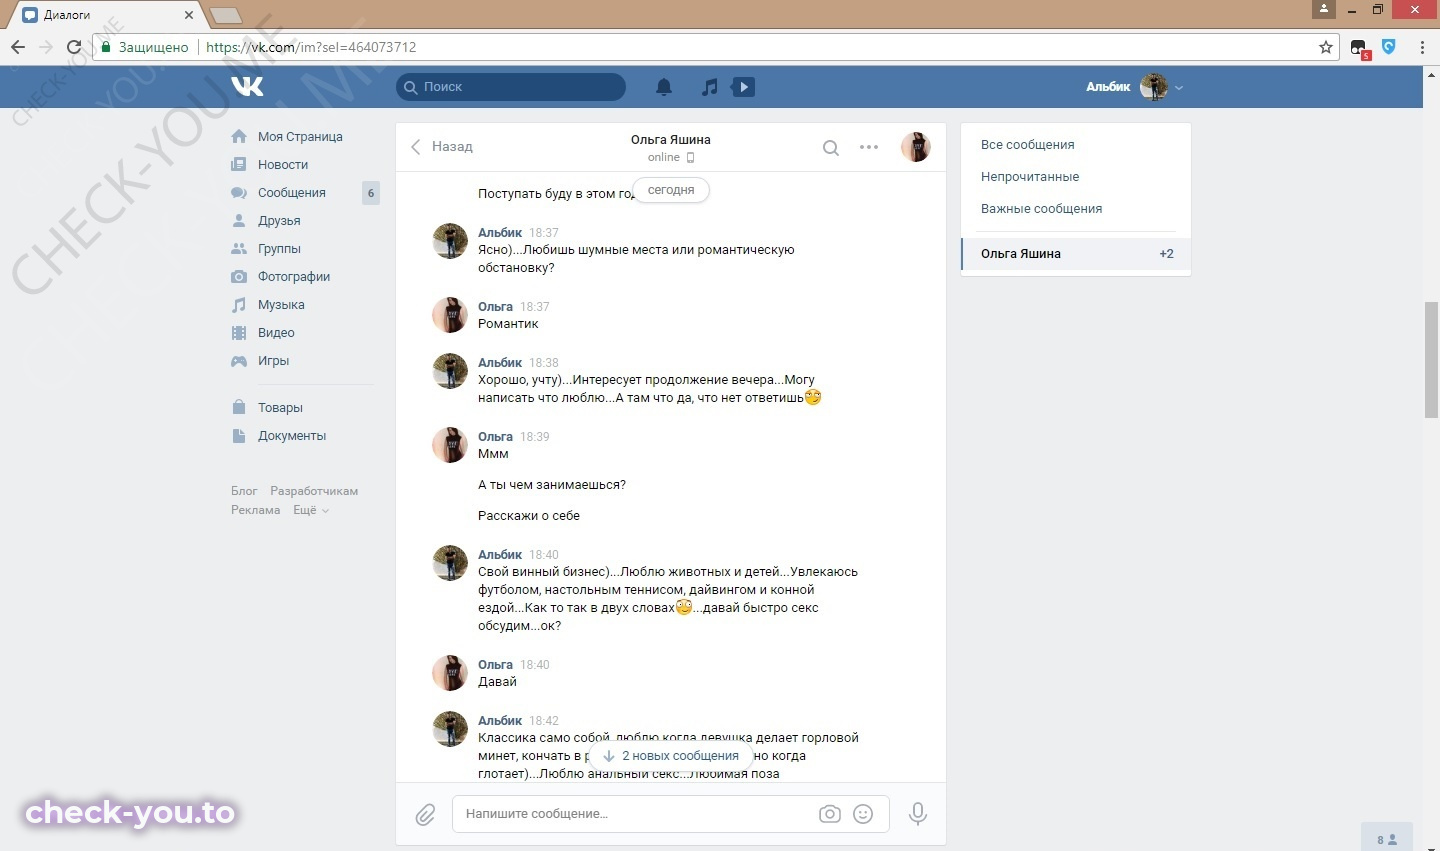Viewport: 1440px width, 851px height.
Task: Open Ольга Яшина name in chat header
Action: 671,140
